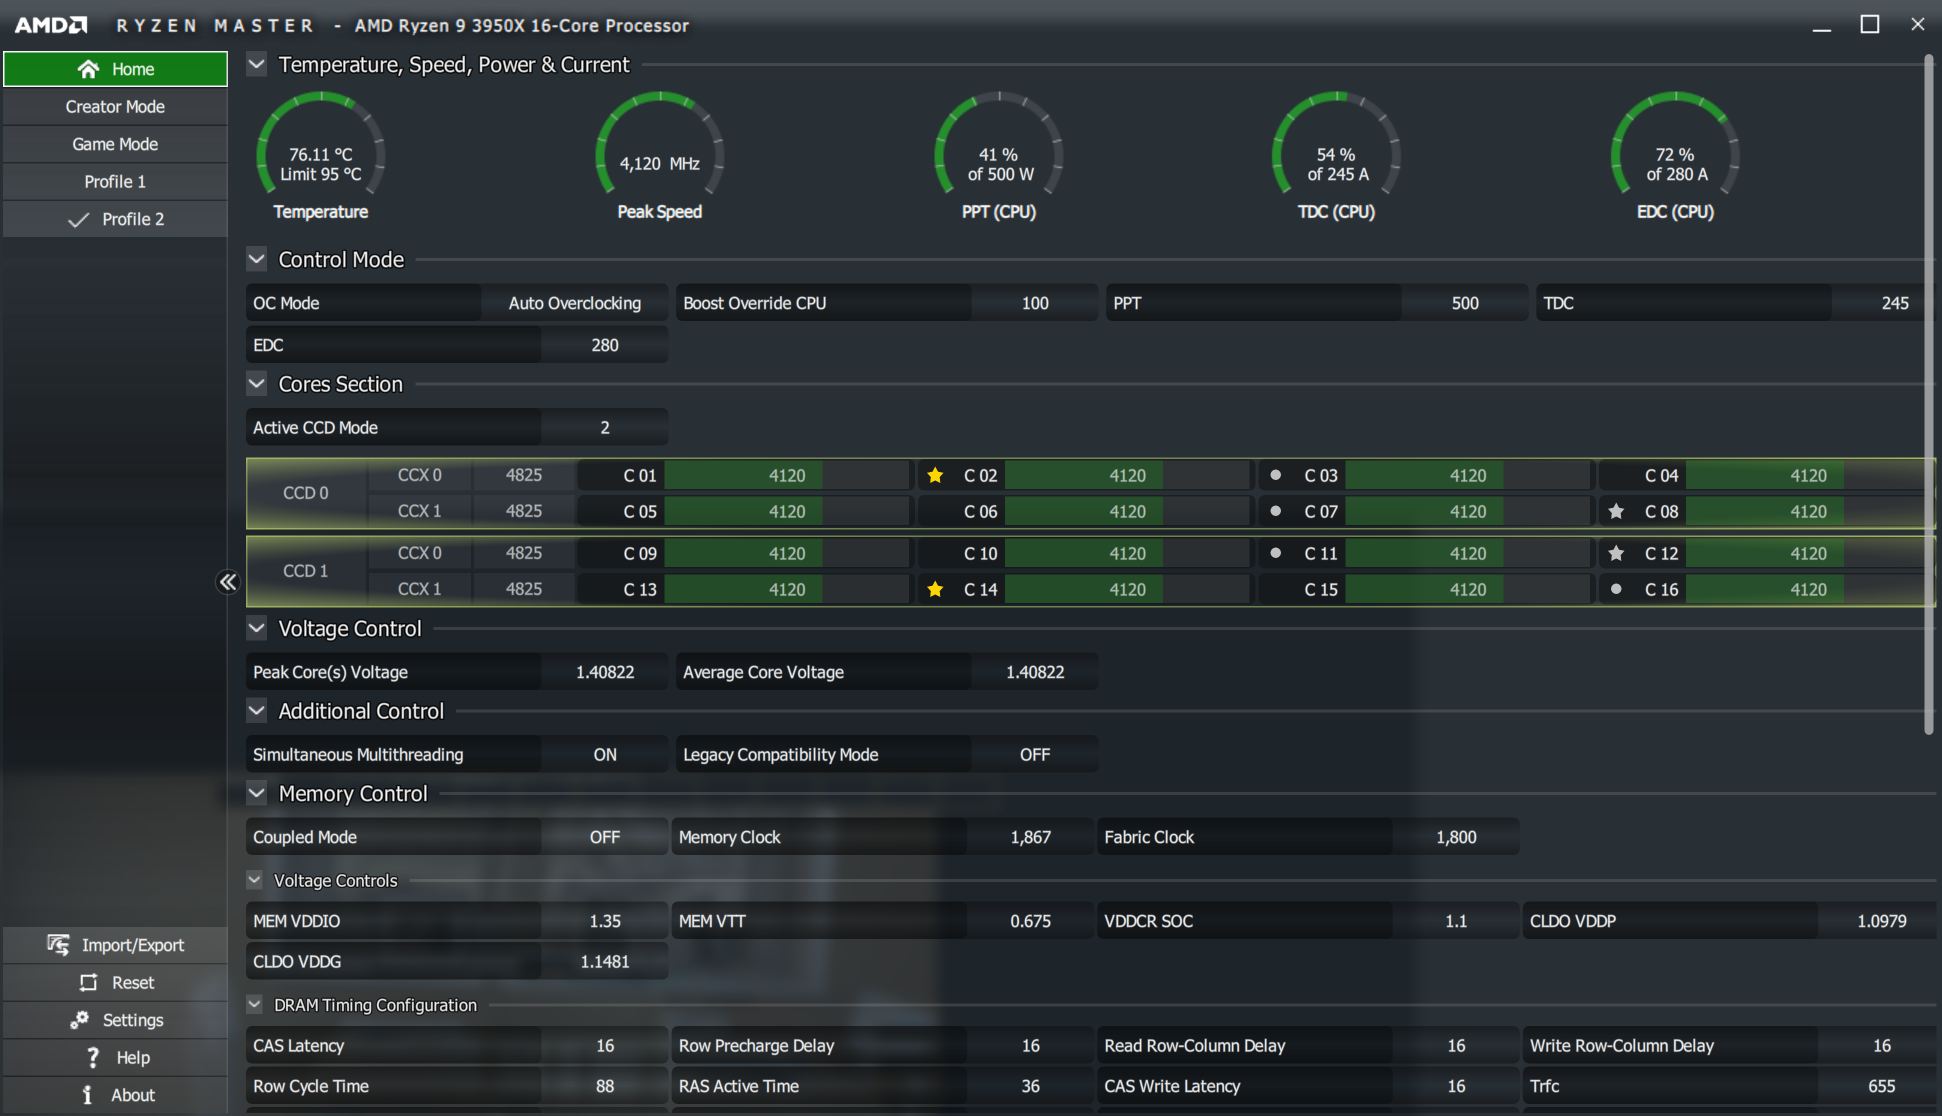Collapse sidebar with double-chevron icon

pos(228,582)
